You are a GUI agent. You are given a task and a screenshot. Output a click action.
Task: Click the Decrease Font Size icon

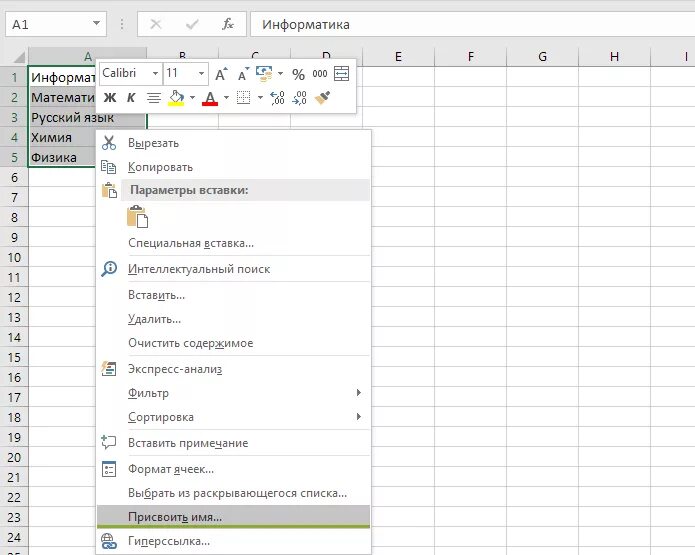click(x=243, y=74)
